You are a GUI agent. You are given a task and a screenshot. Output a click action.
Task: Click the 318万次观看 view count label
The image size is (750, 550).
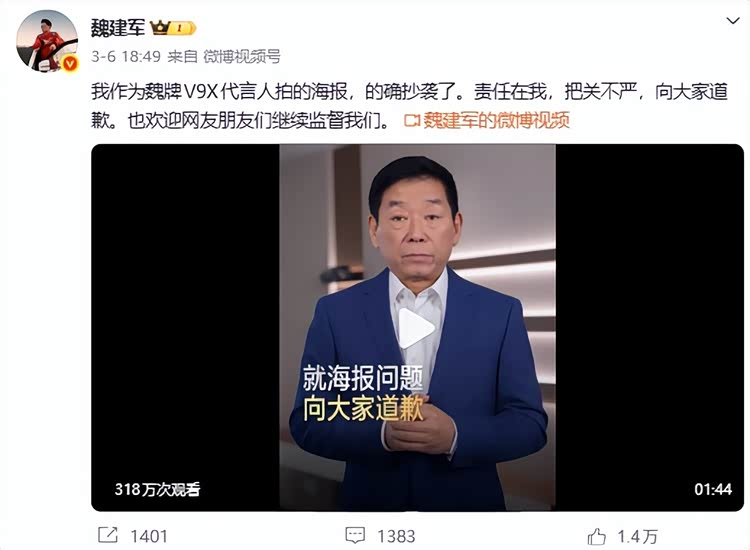[157, 489]
